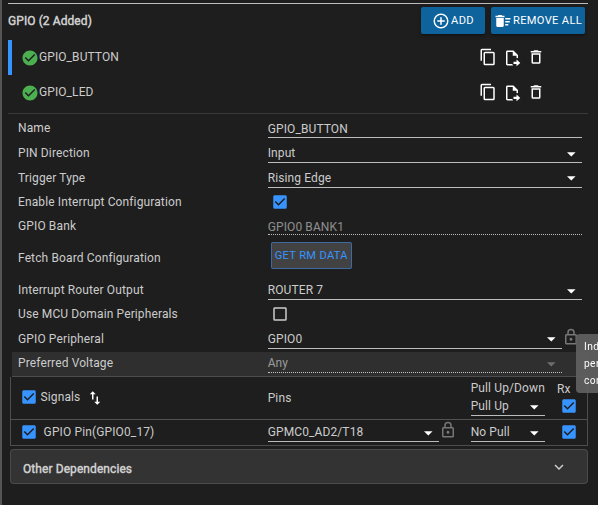Duplicate the GPIO_BUTTON instance
Screen dimensions: 598x505
click(x=487, y=58)
